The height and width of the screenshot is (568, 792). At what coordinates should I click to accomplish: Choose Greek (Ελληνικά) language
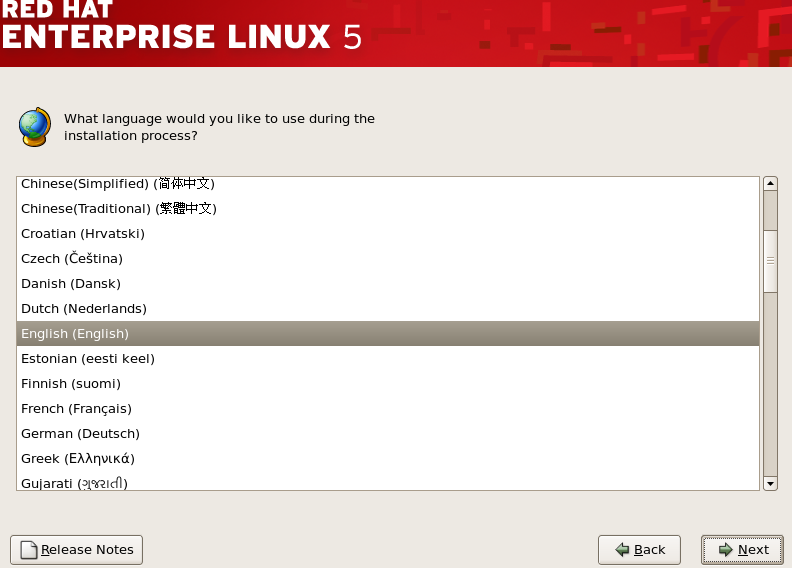click(x=388, y=458)
